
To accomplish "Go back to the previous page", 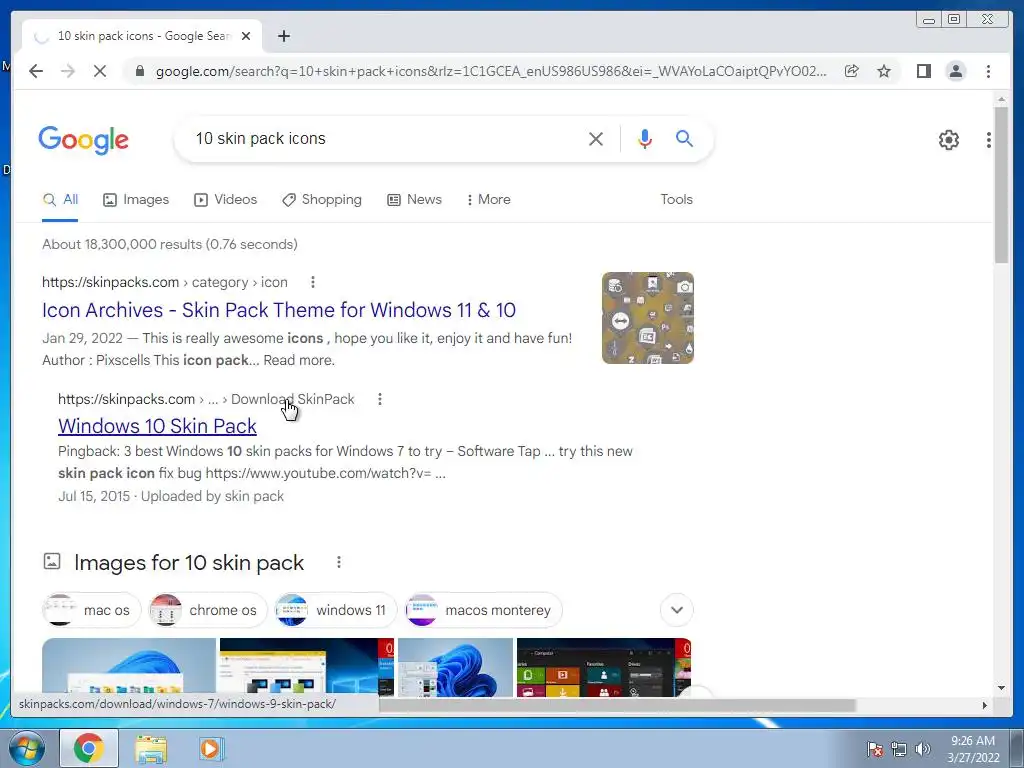I will click(36, 71).
